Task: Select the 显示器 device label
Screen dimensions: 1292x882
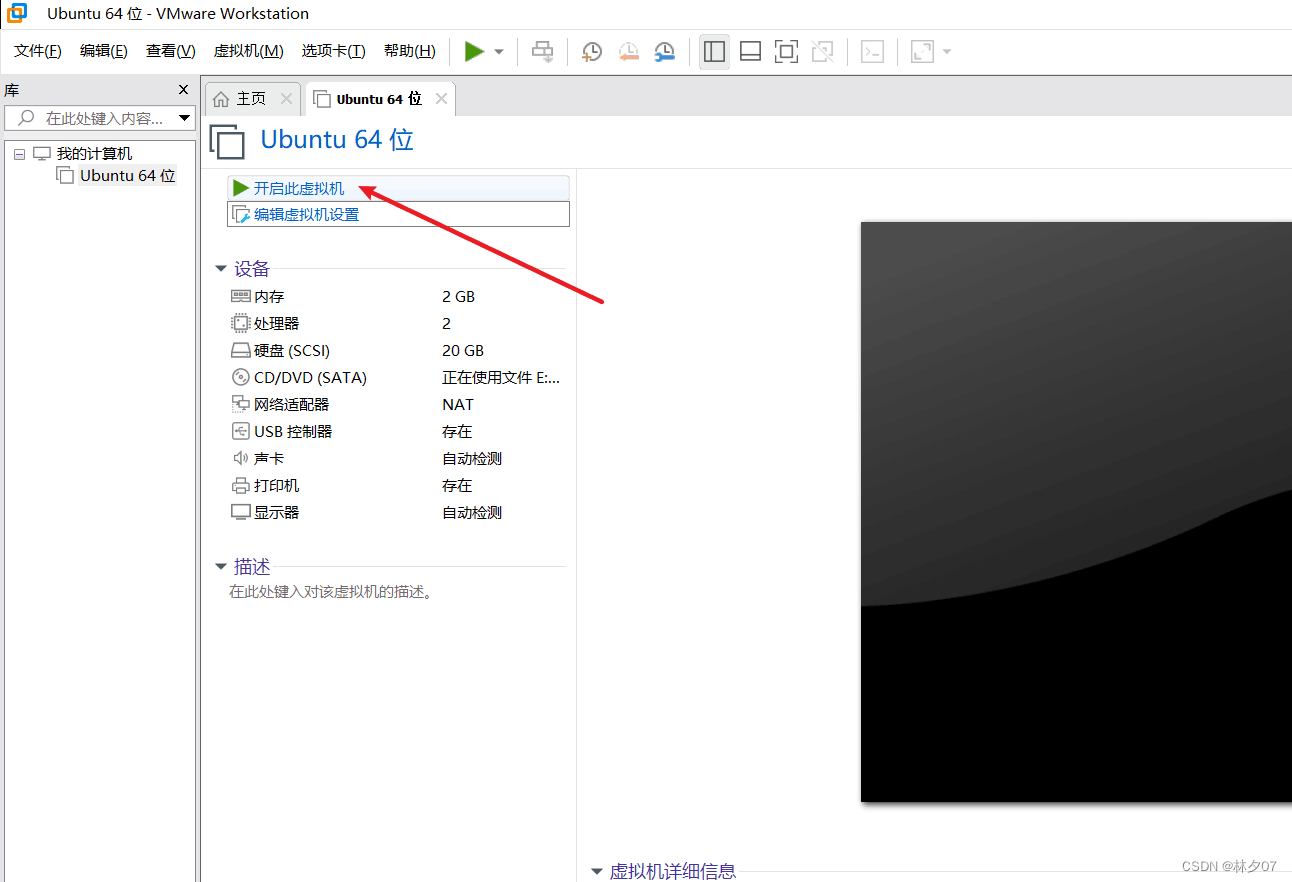Action: 277,513
